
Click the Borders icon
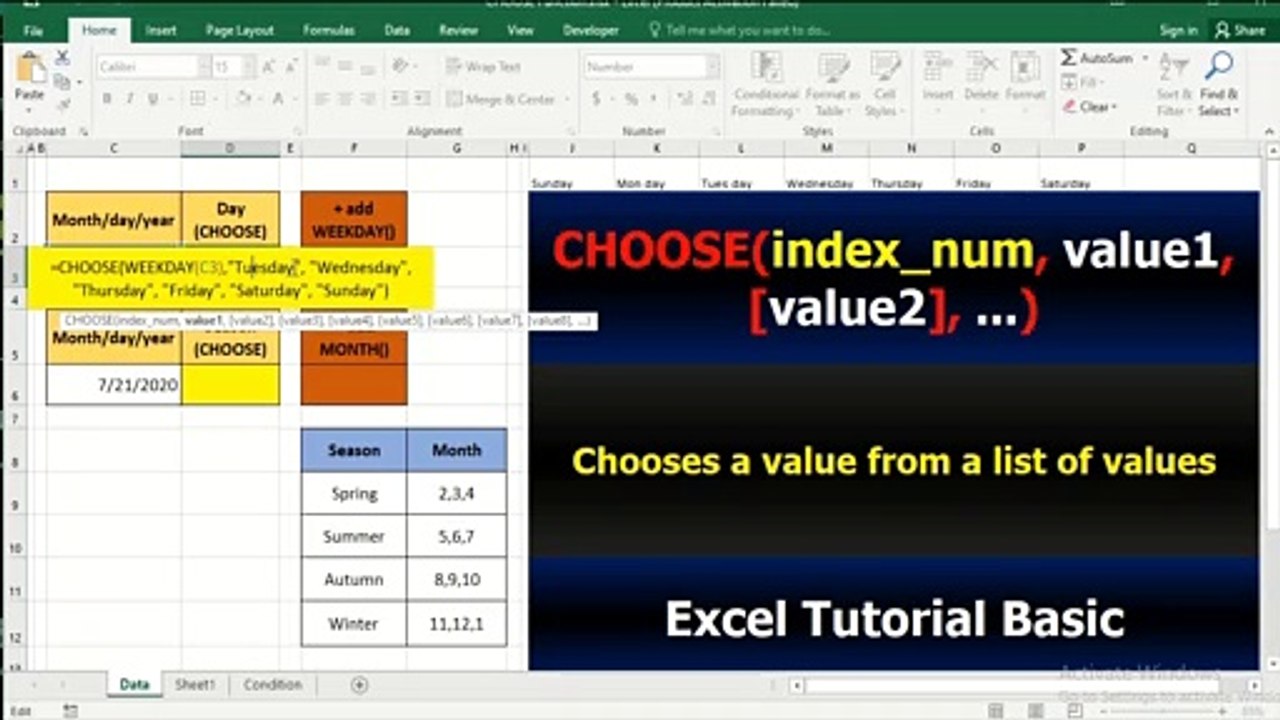[197, 98]
